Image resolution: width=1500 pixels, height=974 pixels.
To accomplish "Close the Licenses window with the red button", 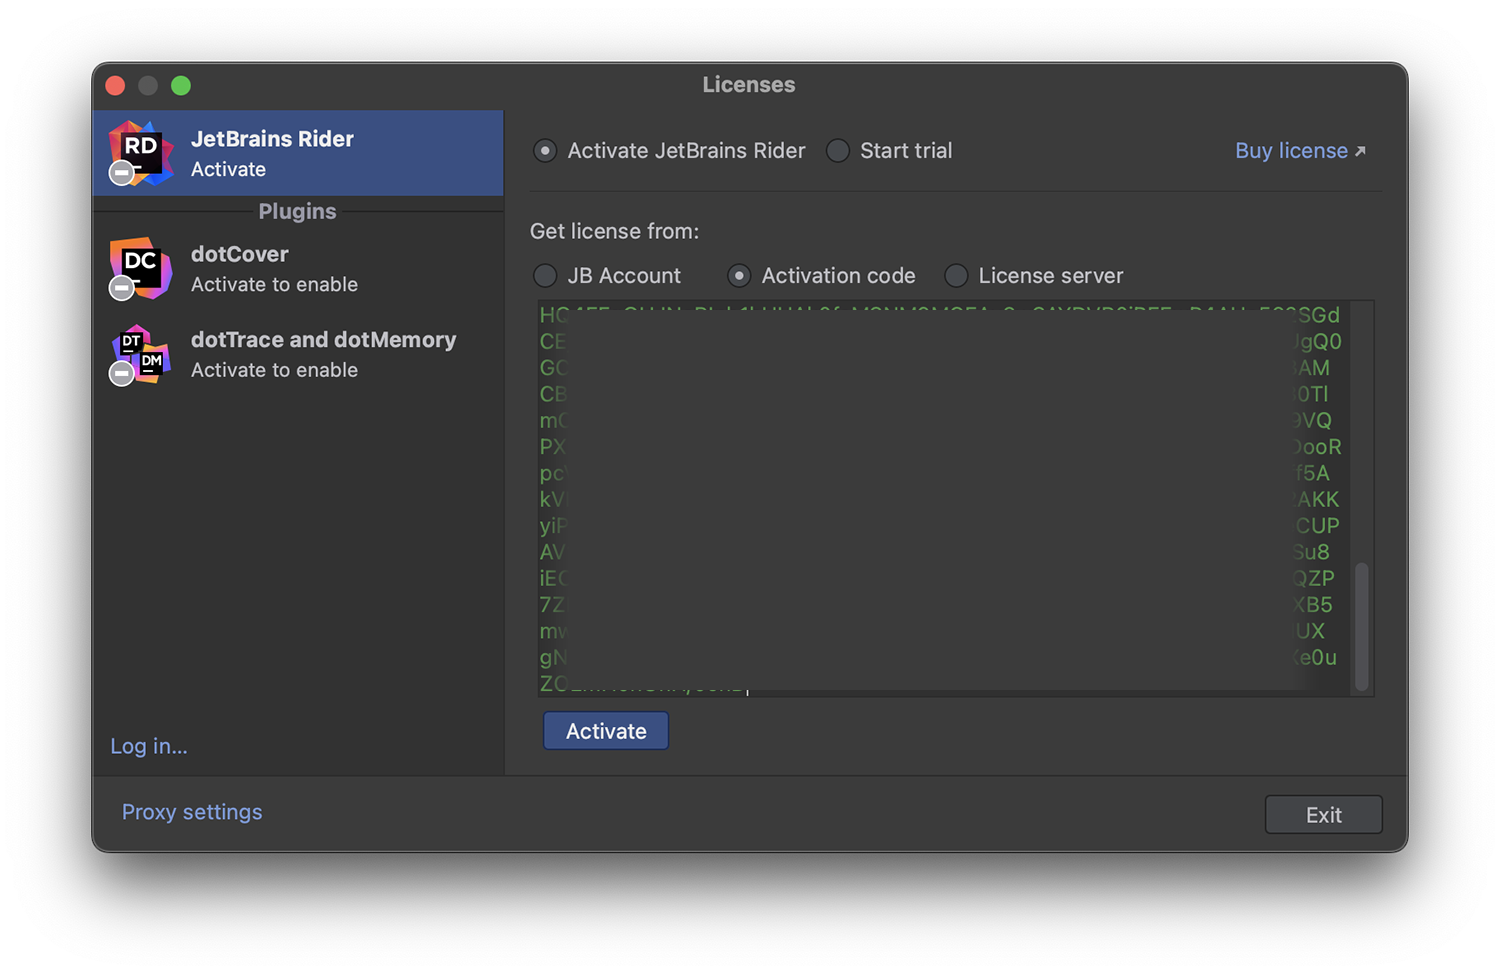I will 116,85.
